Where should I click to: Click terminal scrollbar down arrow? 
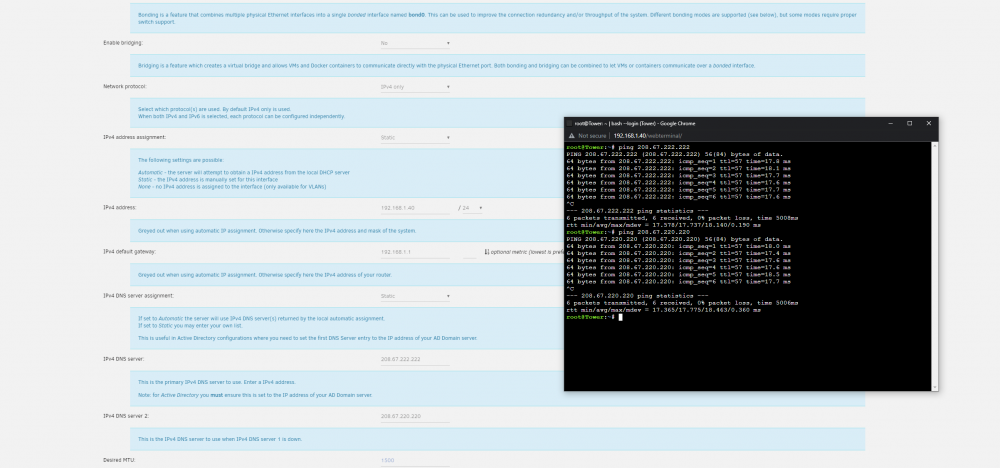pyautogui.click(x=935, y=387)
